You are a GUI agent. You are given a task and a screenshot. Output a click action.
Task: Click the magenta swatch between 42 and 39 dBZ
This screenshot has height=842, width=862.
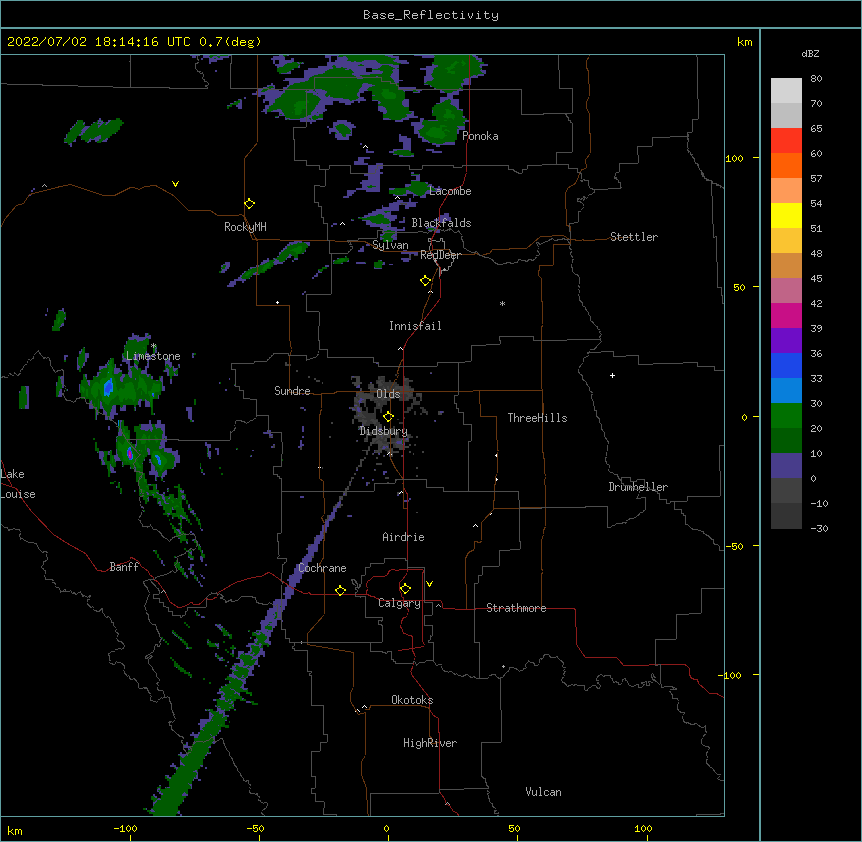(x=786, y=315)
